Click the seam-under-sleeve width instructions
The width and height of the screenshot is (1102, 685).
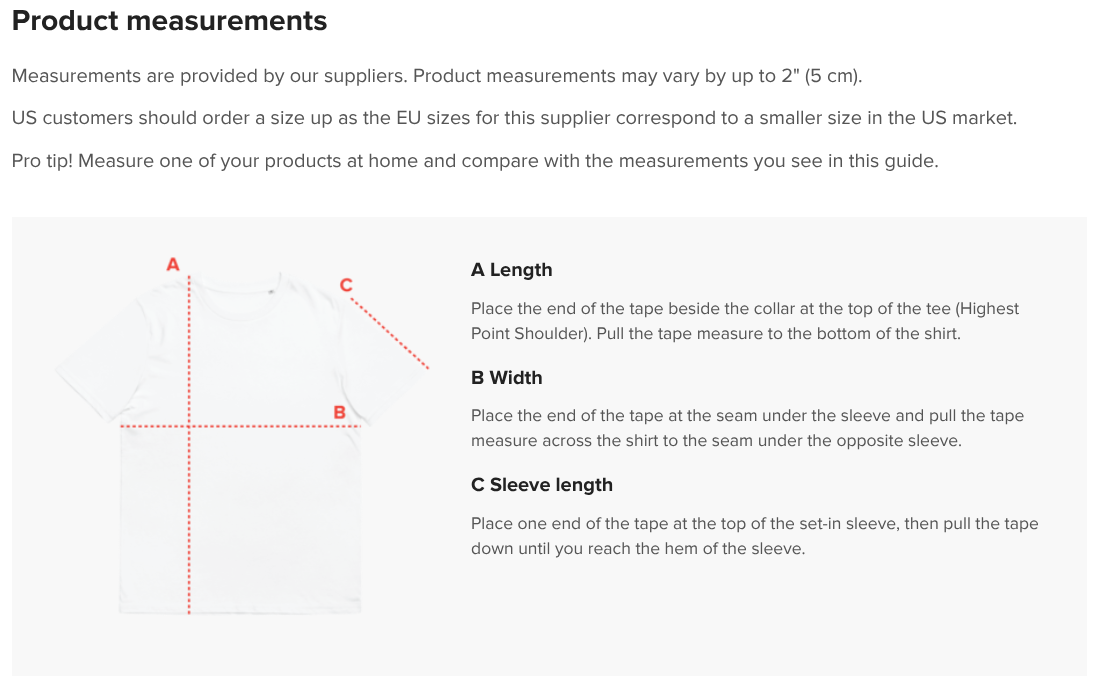click(747, 428)
